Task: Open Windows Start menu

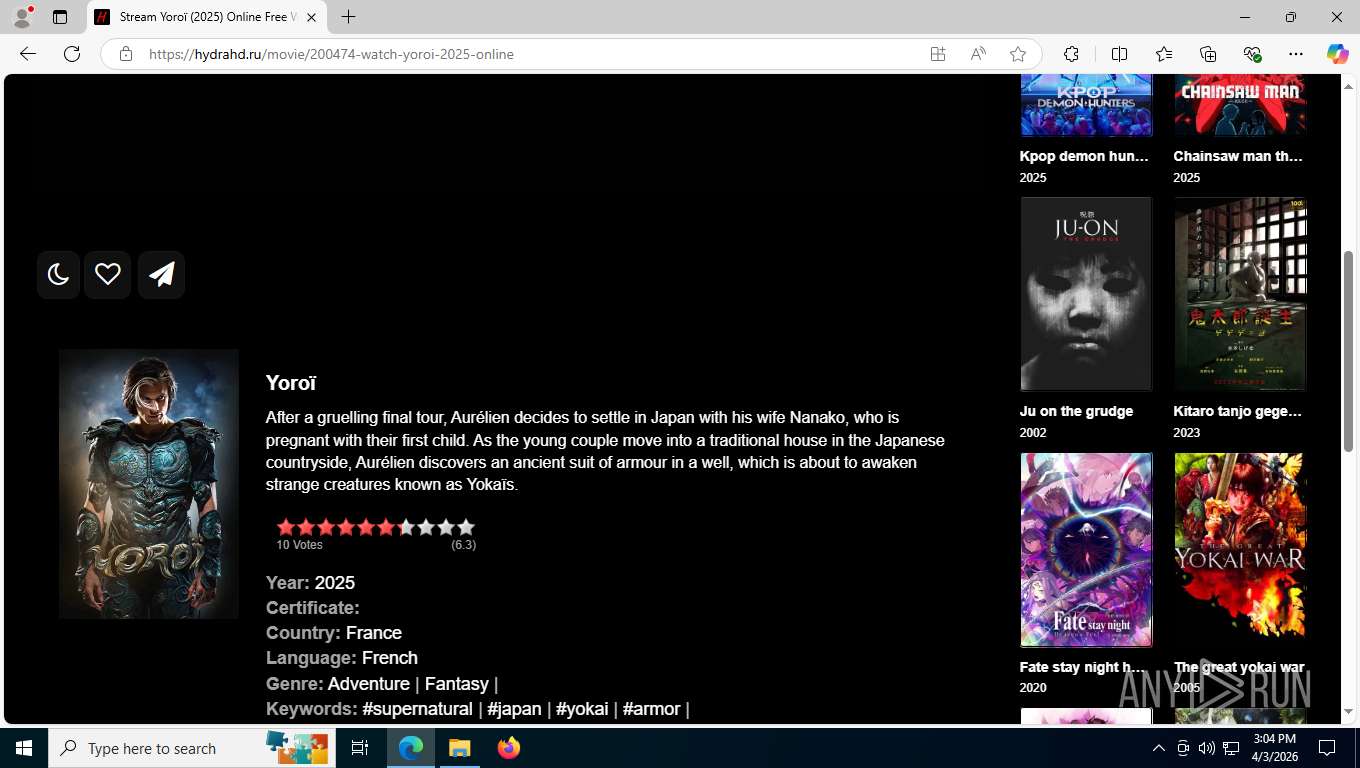Action: tap(24, 748)
